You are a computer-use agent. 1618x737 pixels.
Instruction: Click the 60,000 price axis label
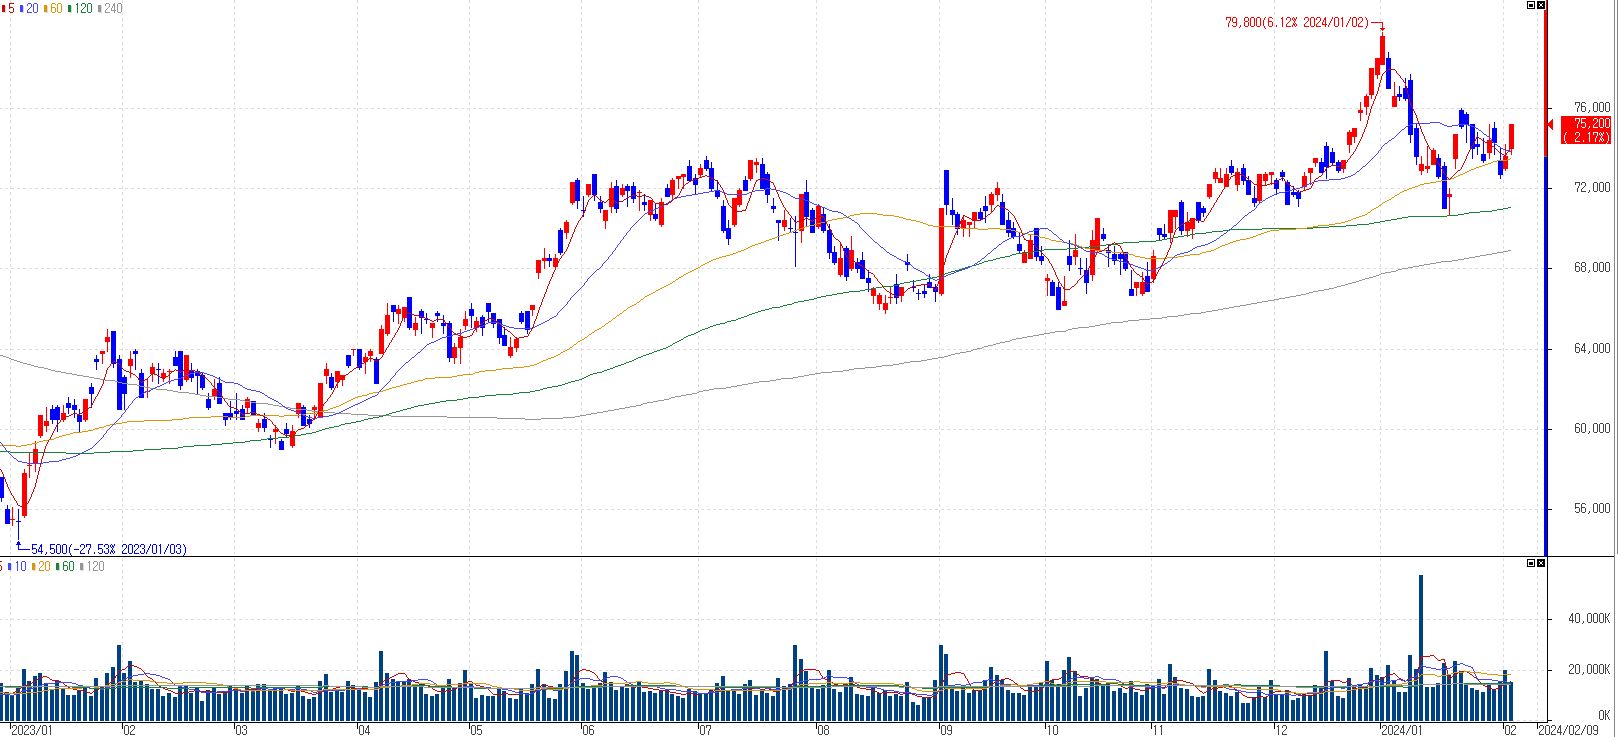point(1592,428)
